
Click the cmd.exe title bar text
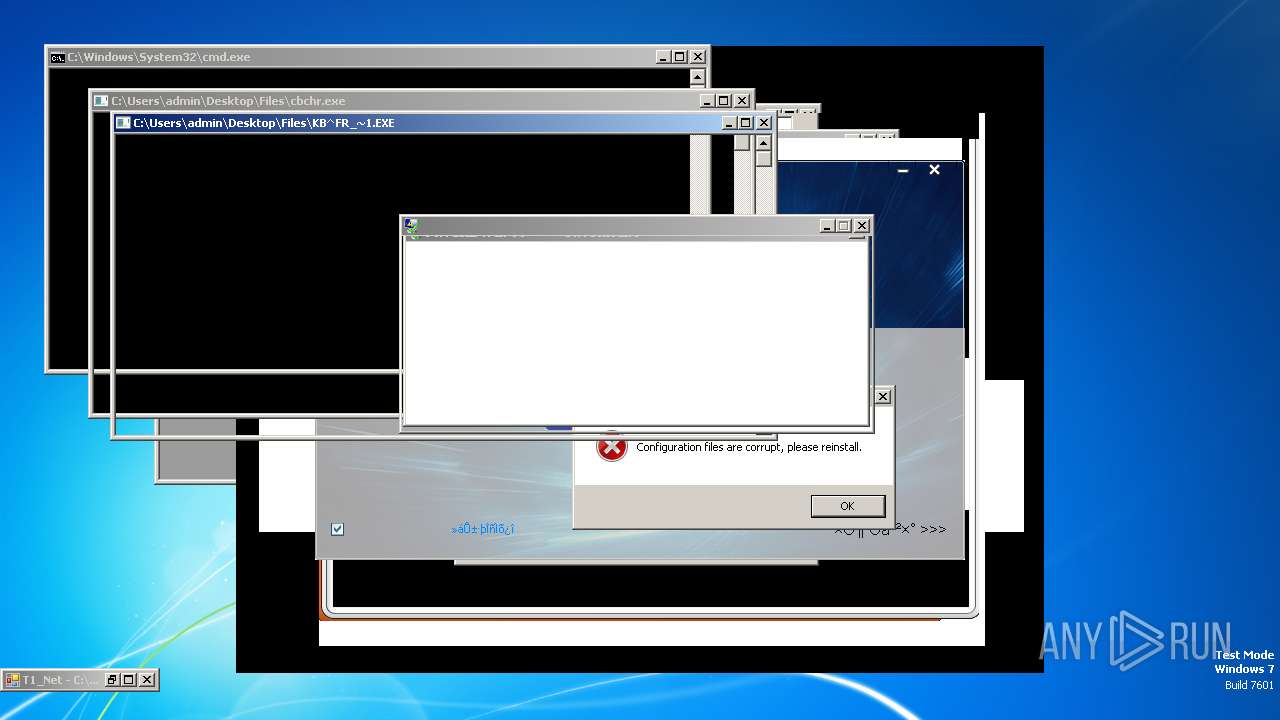[159, 57]
